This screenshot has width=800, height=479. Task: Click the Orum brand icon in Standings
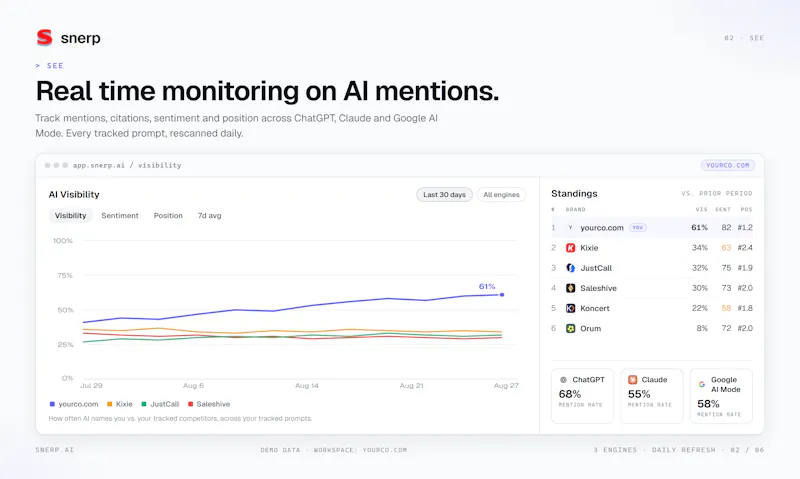coord(570,329)
